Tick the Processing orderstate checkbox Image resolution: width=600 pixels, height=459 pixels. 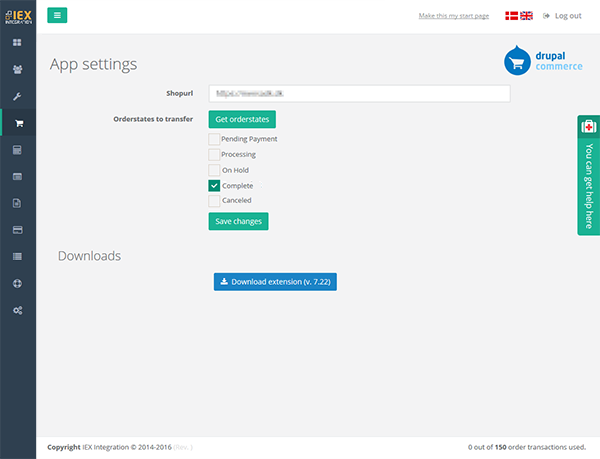point(214,155)
